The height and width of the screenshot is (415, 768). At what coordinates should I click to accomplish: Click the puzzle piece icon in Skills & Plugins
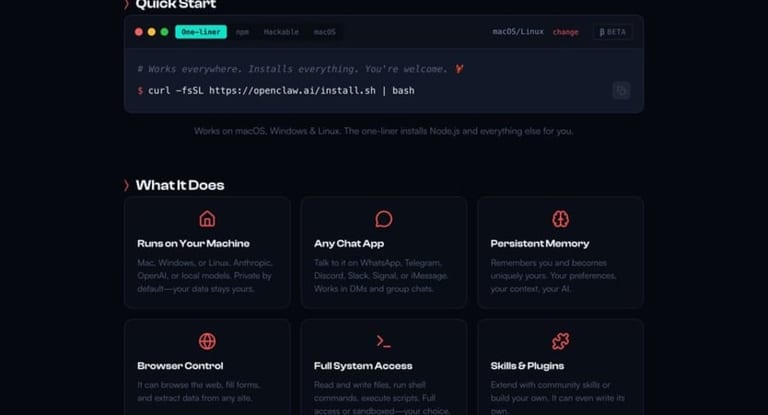click(560, 341)
